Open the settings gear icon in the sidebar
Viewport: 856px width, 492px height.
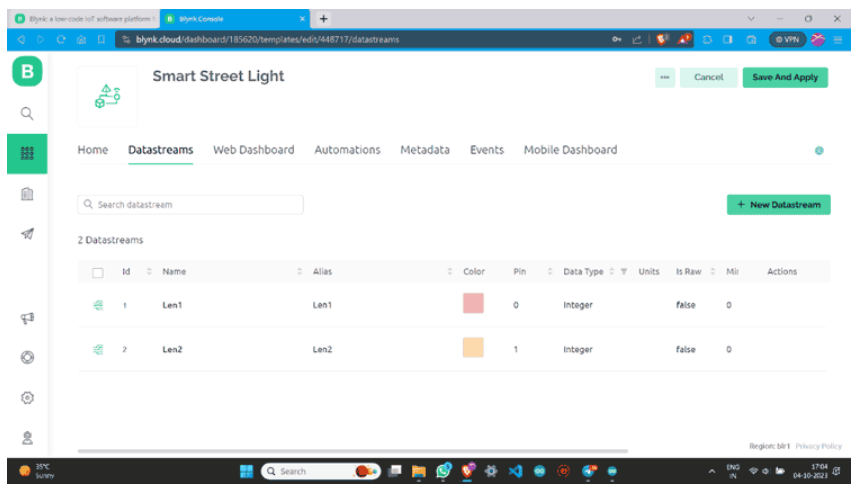[x=27, y=397]
